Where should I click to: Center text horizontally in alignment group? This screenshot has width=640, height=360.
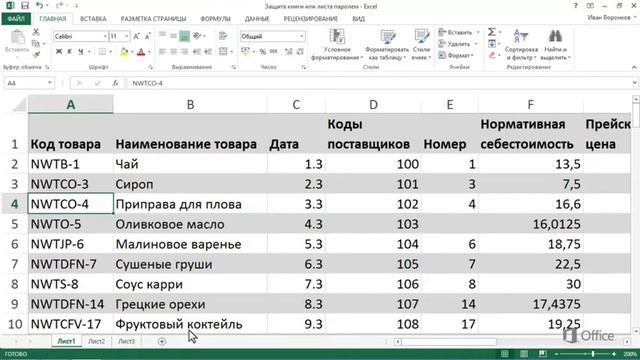pyautogui.click(x=173, y=52)
